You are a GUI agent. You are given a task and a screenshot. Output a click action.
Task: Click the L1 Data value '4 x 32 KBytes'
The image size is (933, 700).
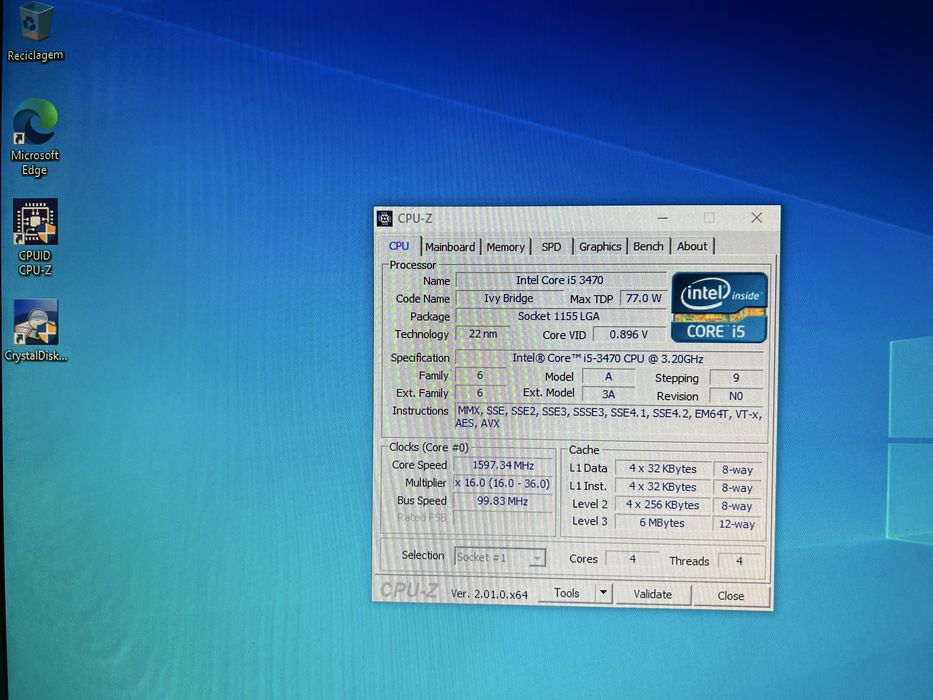663,468
